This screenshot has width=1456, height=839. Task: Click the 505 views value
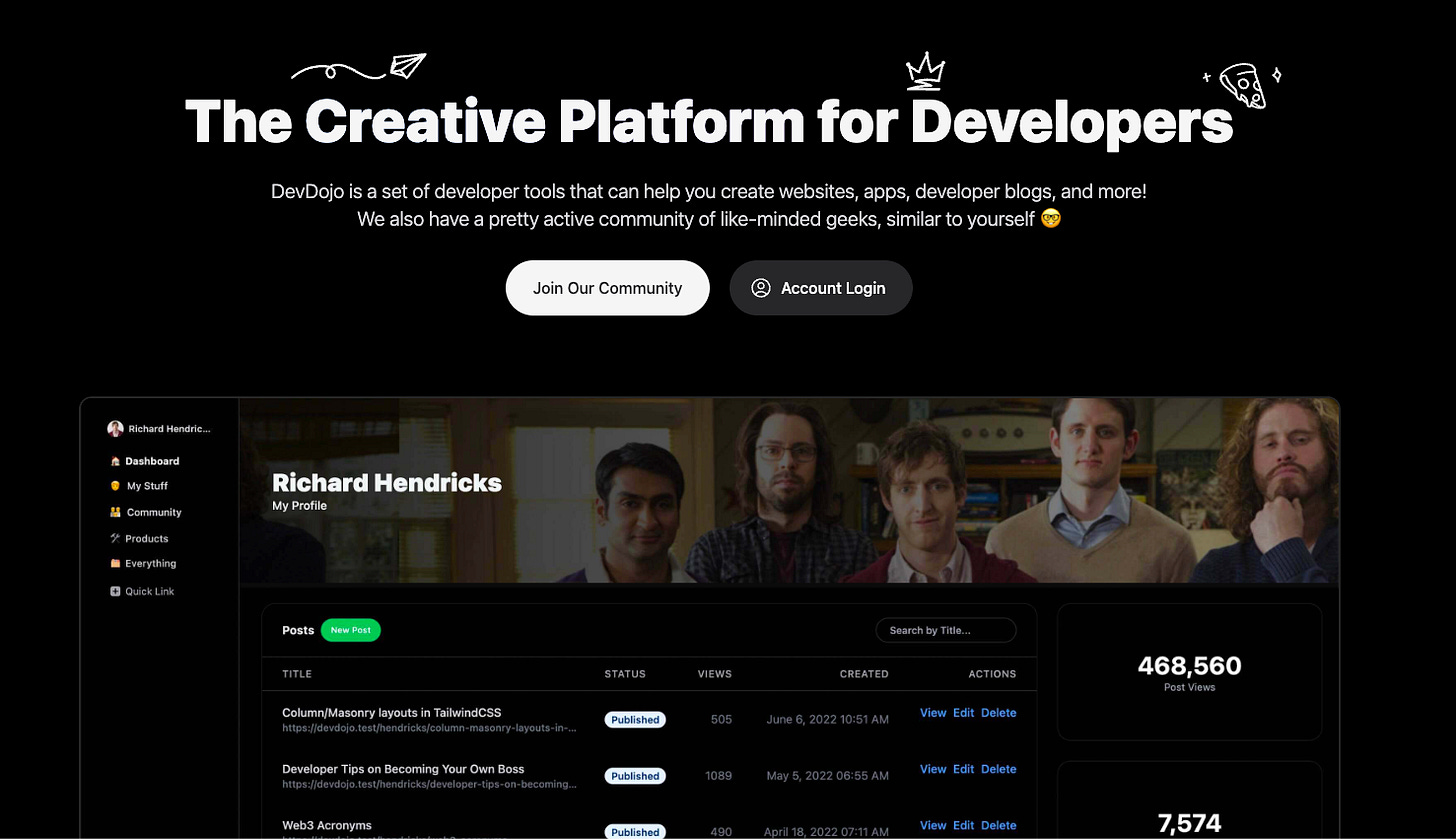click(721, 720)
